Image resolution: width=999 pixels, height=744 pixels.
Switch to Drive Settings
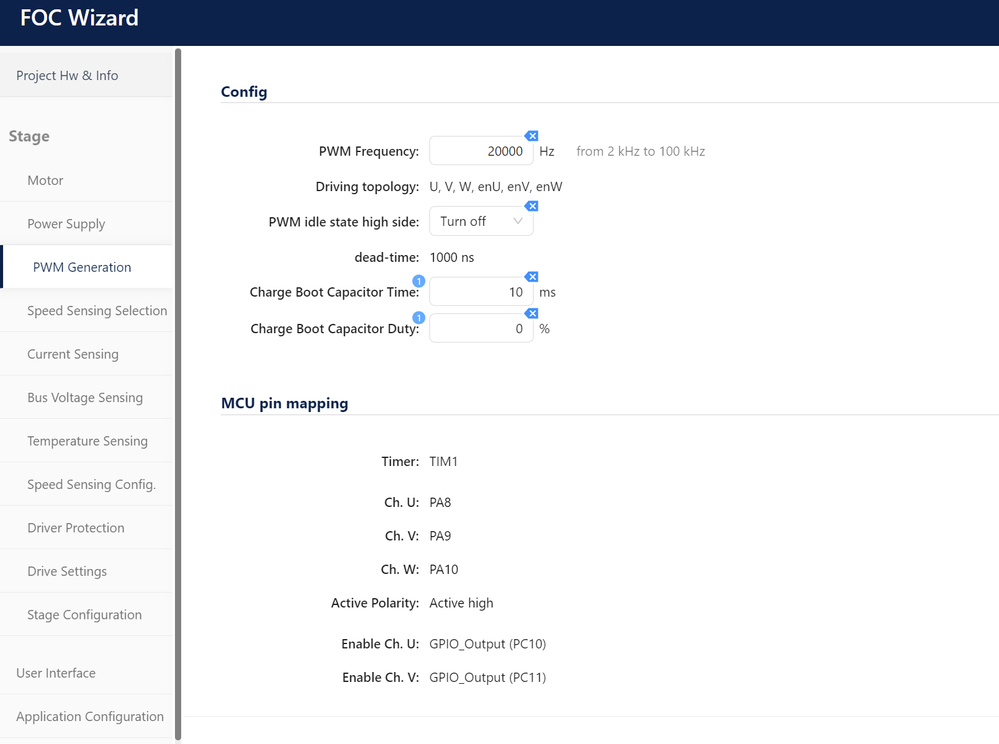point(67,572)
